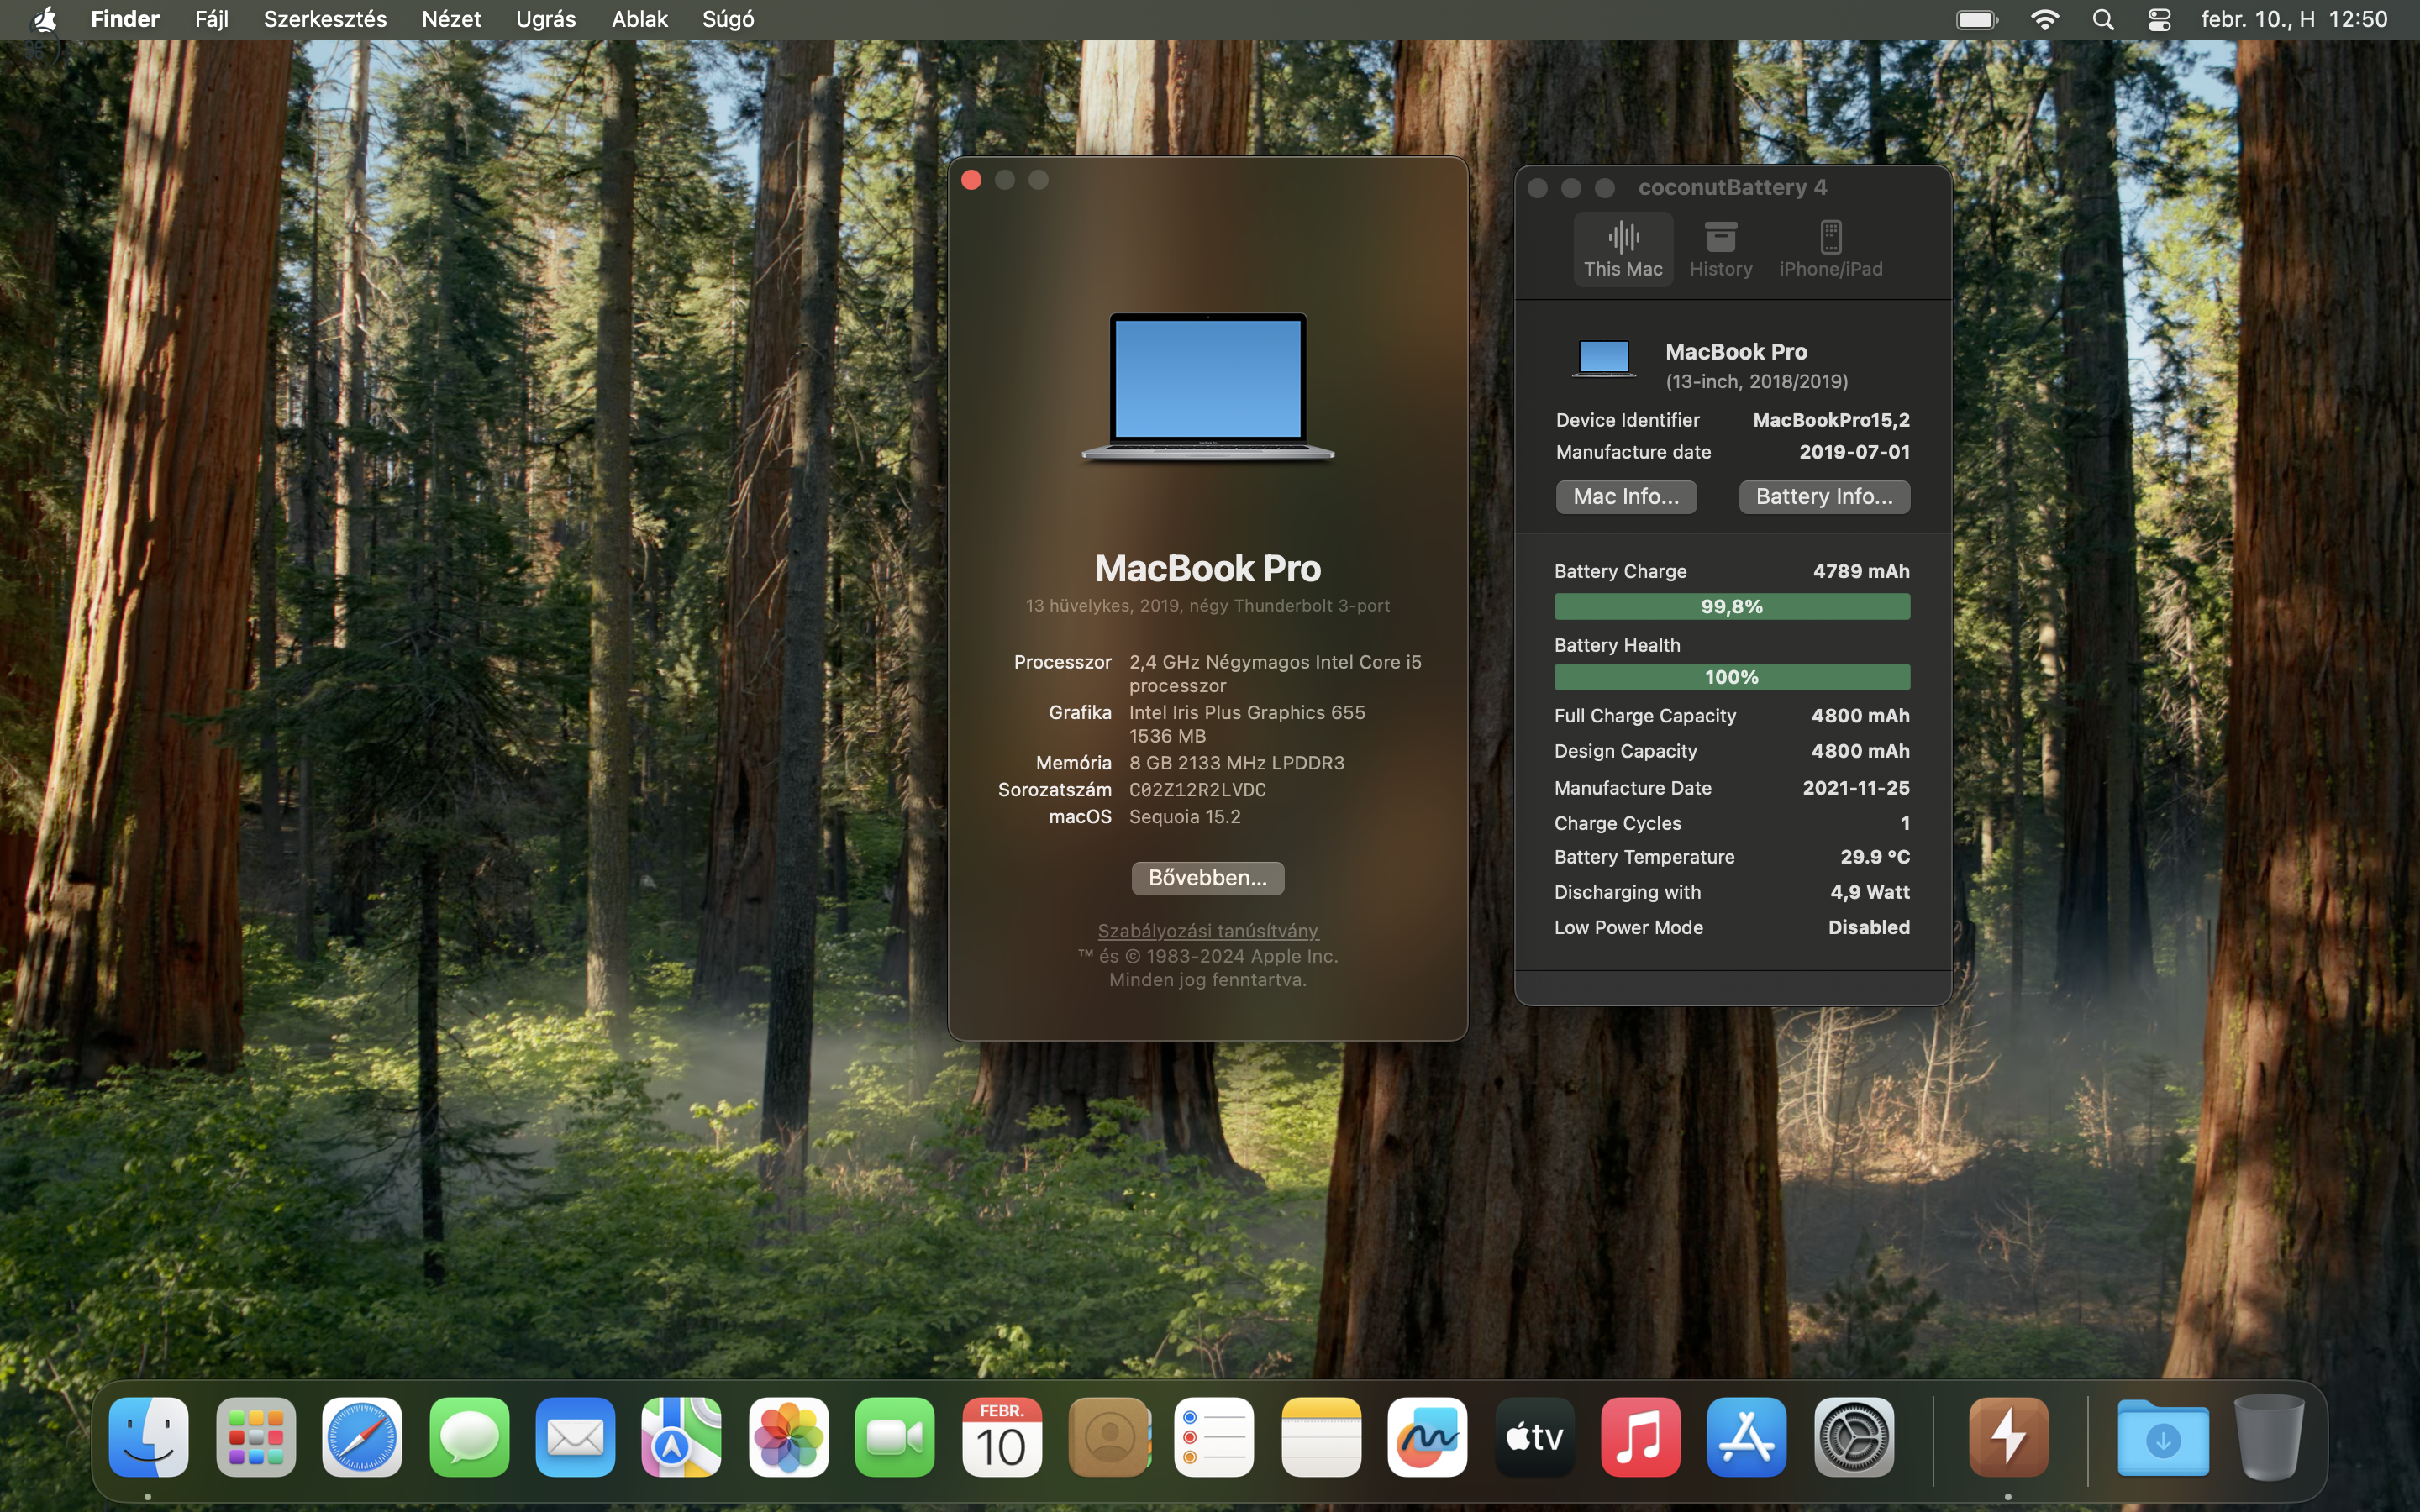Open Finder from the Dock
Image resolution: width=2420 pixels, height=1512 pixels.
tap(148, 1437)
